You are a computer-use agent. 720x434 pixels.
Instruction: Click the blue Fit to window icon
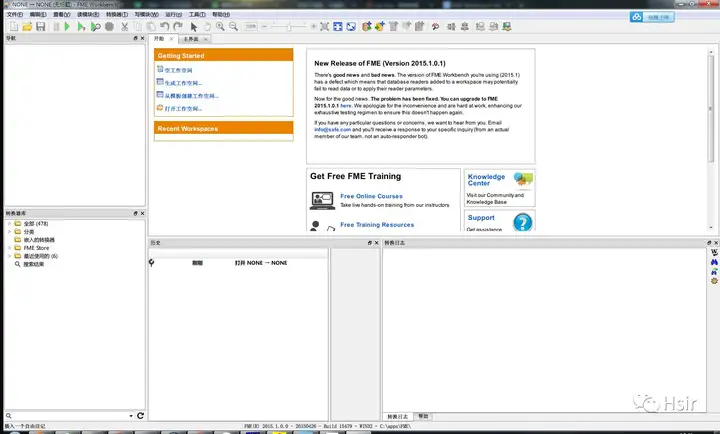[338, 27]
